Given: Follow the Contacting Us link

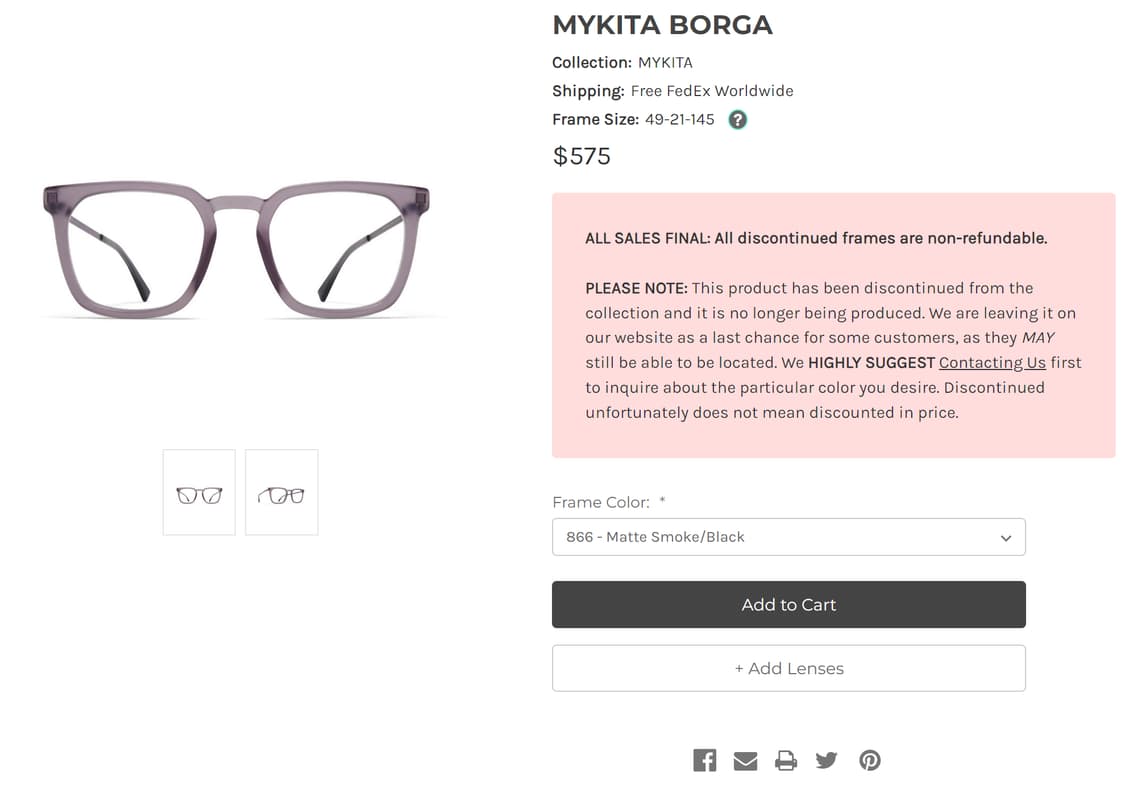Looking at the screenshot, I should [991, 362].
